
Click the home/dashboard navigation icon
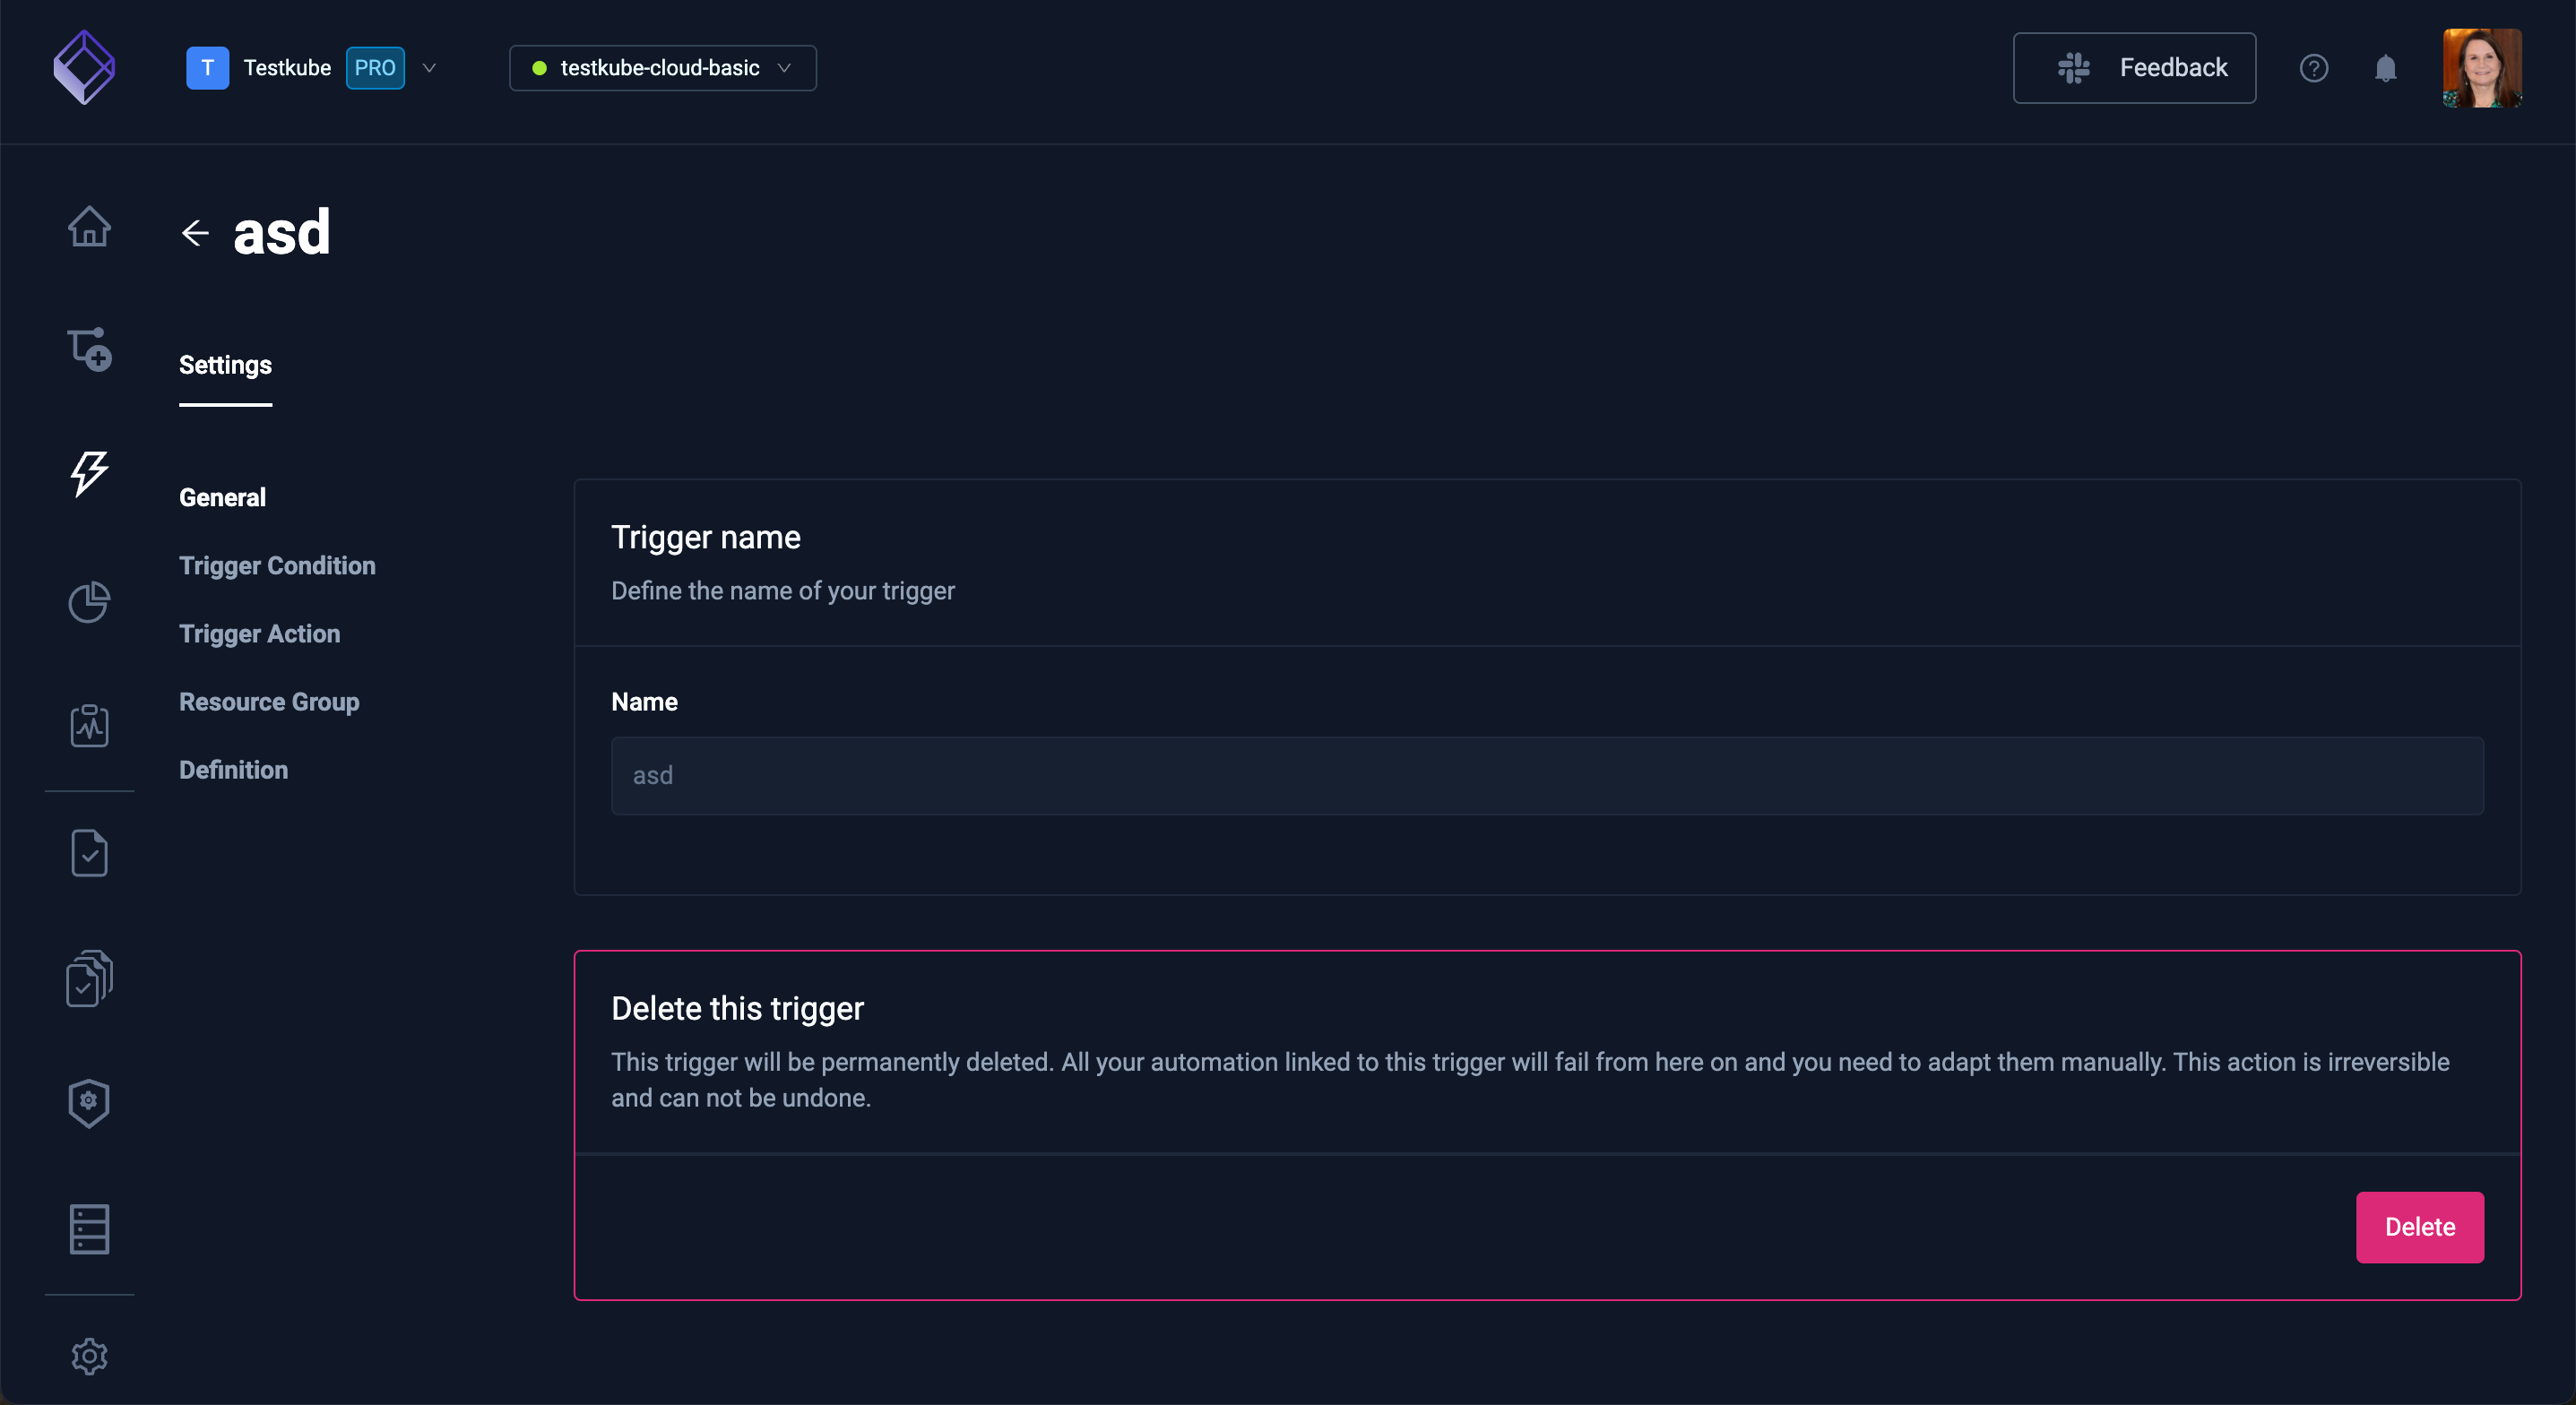(90, 225)
